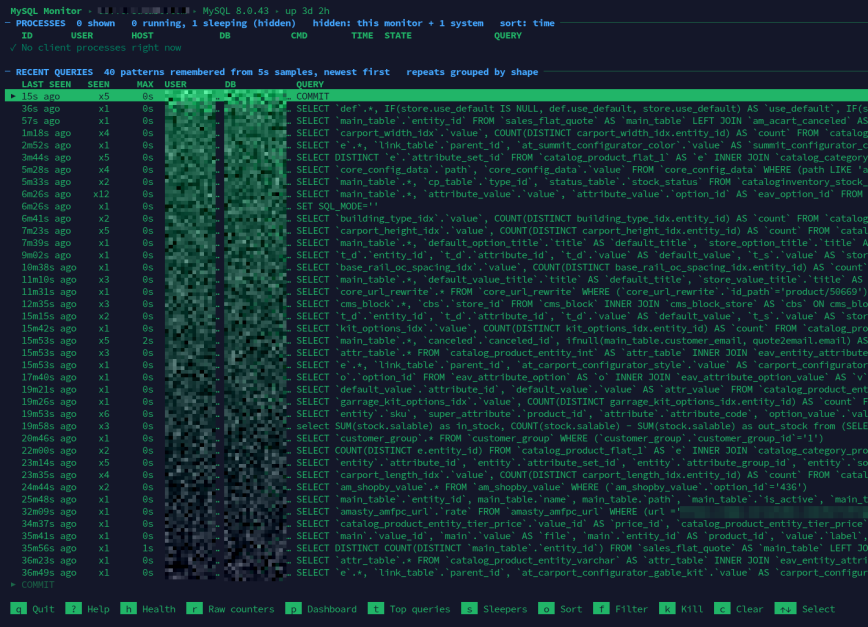
Task: Select the SUM(stock.salable) query row
Action: [436, 426]
